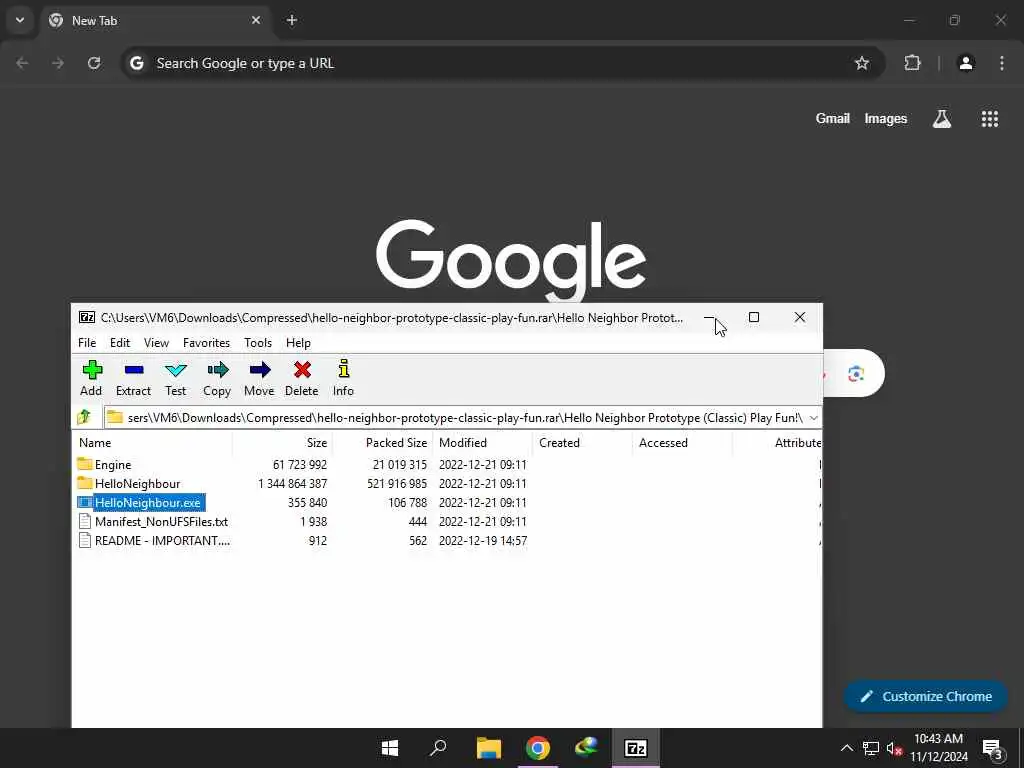Click the Add toolbar icon in 7-Zip
Screen dimensions: 1024x768
[x=91, y=378]
